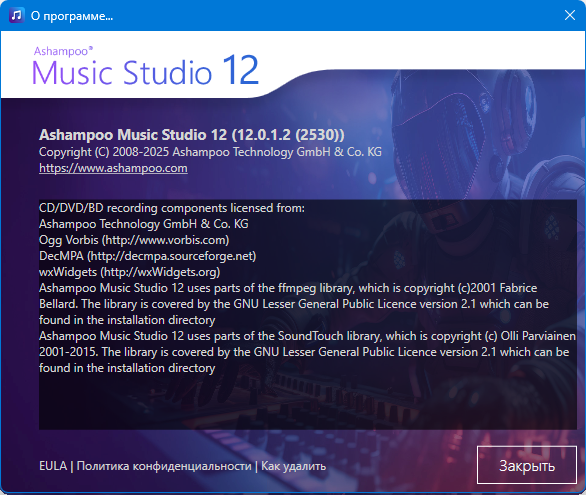586x495 pixels.
Task: Click the Copyright 2008-2025 Ashampoo line
Action: (x=210, y=152)
